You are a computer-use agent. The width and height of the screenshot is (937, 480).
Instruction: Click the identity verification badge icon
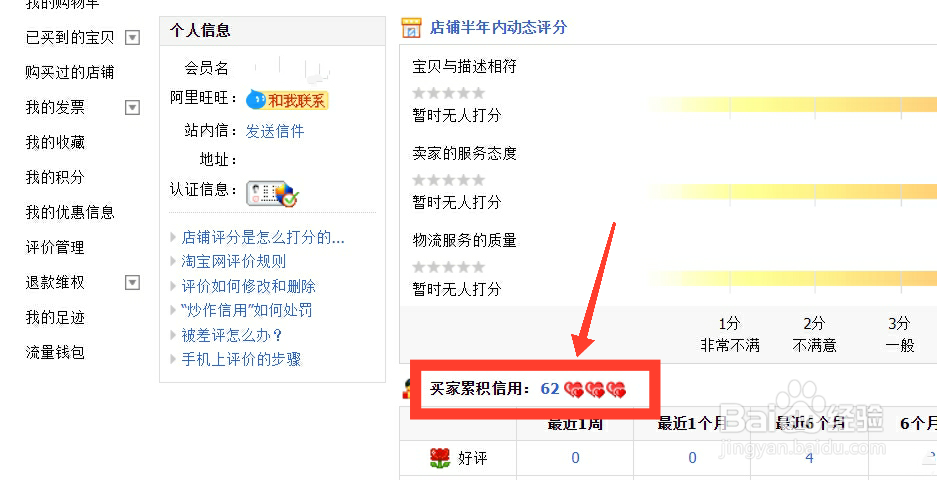(272, 194)
